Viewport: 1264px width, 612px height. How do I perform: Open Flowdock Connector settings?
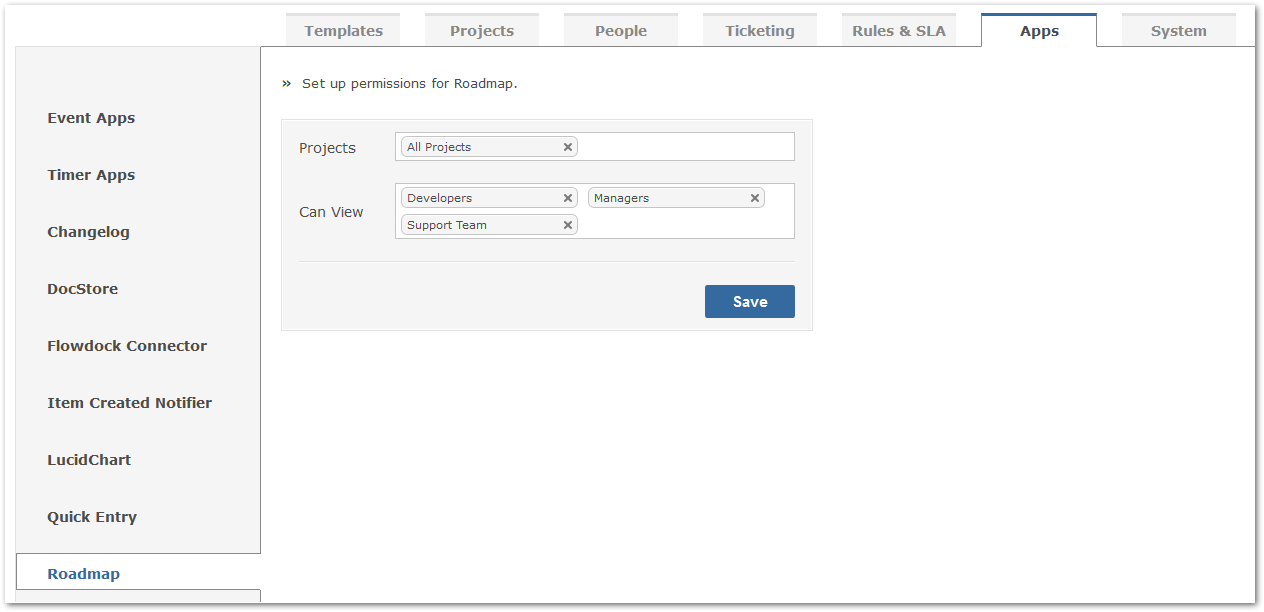[127, 346]
